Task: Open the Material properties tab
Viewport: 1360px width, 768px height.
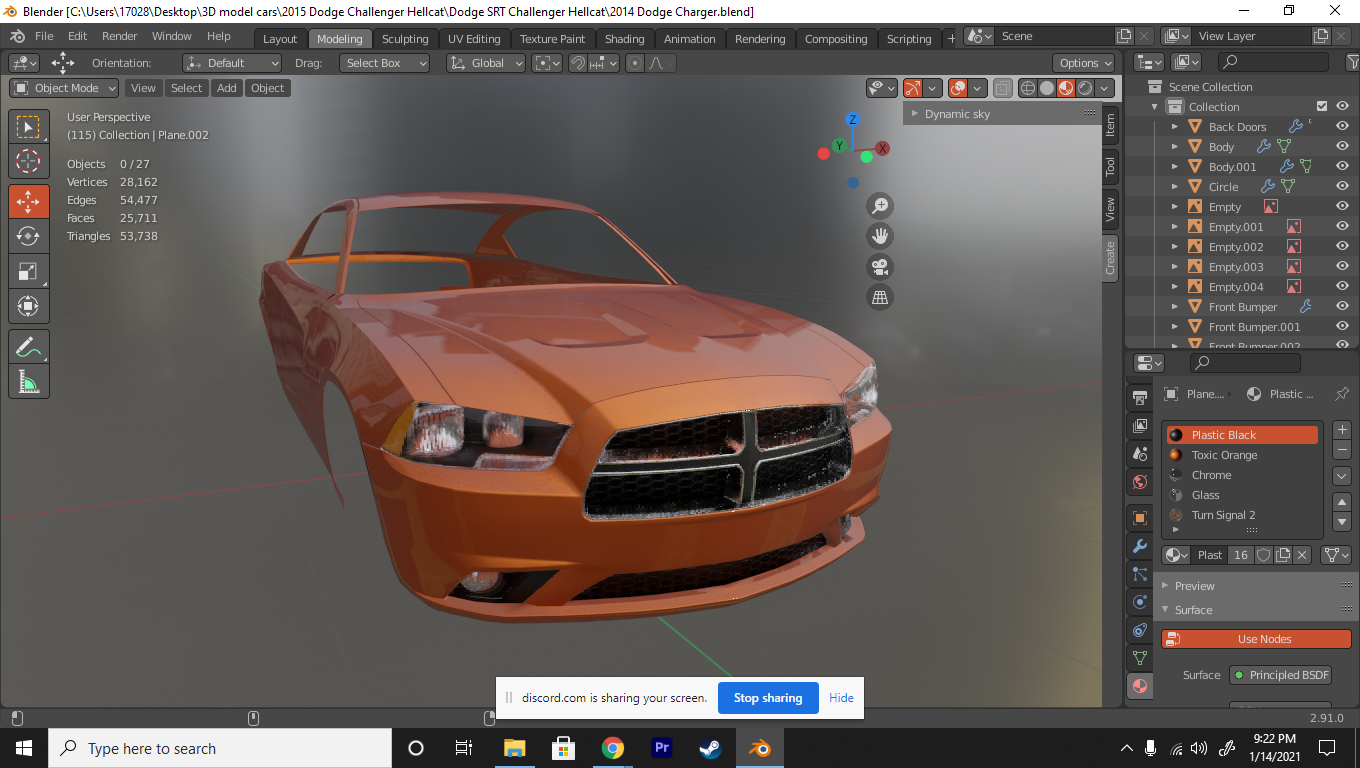Action: (x=1140, y=686)
